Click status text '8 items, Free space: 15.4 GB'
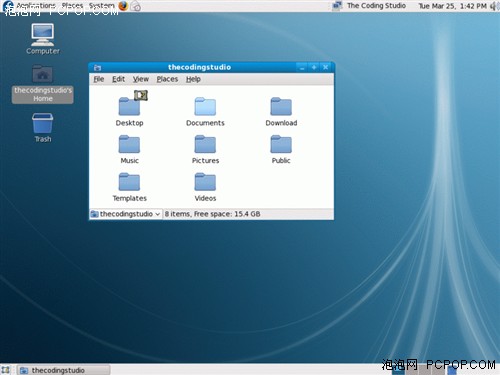 pos(212,214)
